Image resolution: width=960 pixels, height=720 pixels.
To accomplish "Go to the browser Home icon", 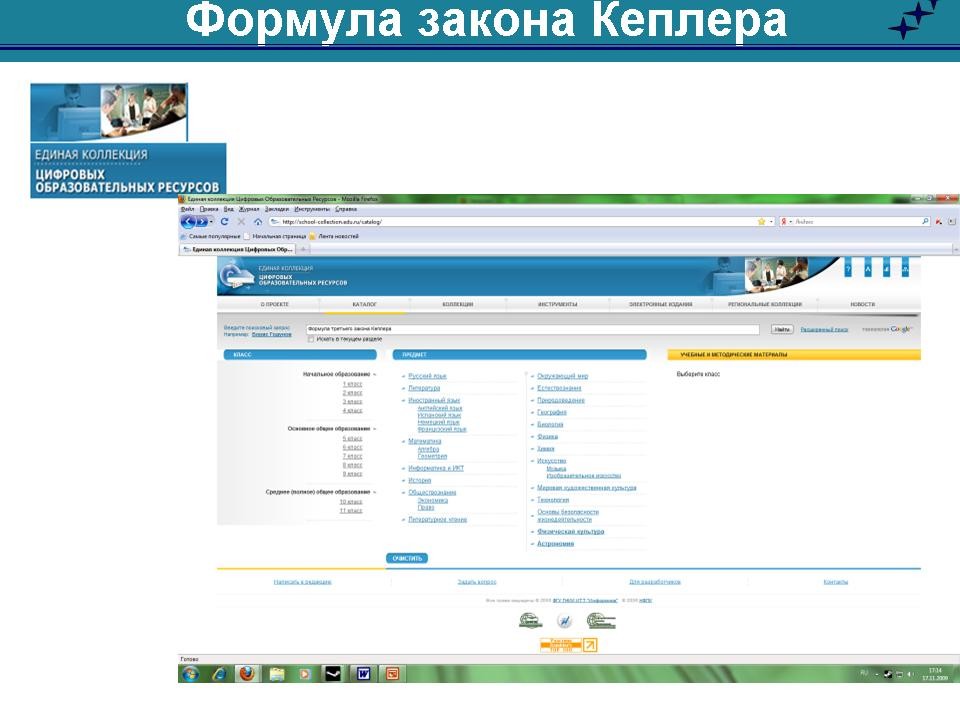I will point(258,221).
